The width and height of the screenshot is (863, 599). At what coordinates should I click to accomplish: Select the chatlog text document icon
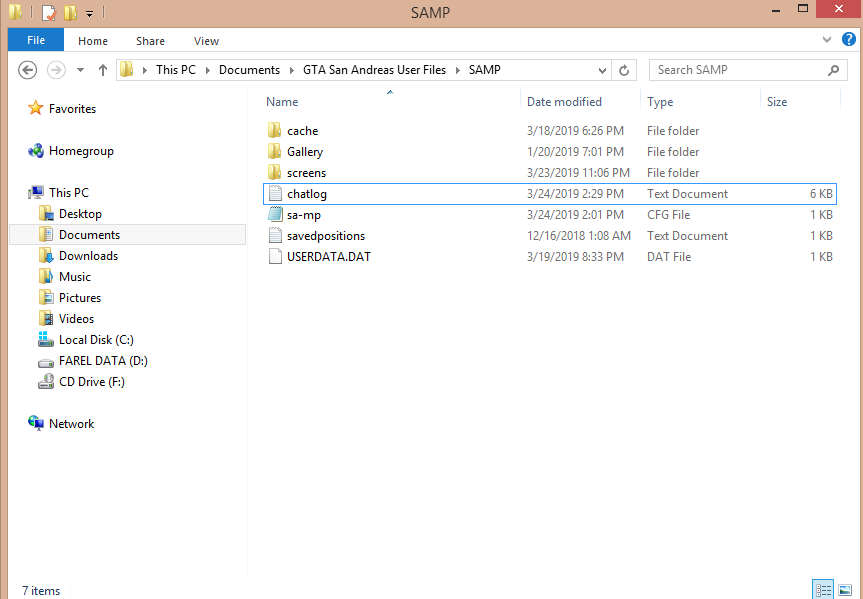(x=275, y=194)
